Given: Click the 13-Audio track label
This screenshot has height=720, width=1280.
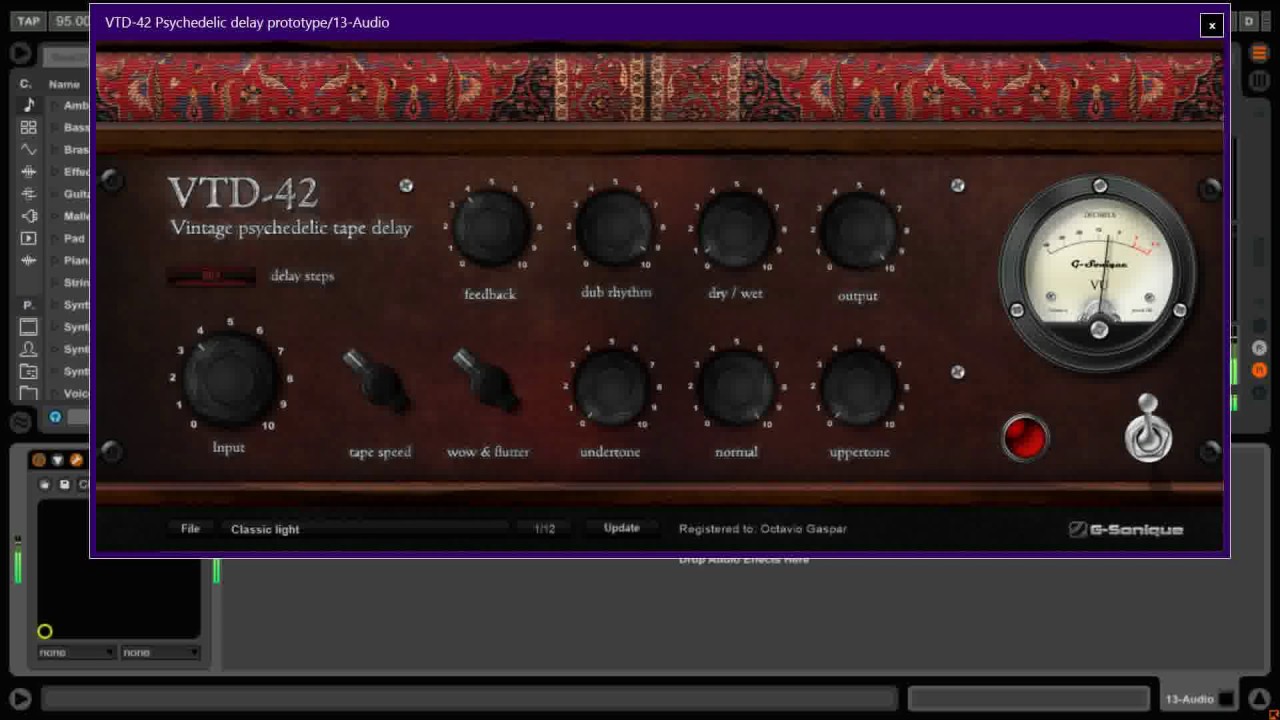Looking at the screenshot, I should click(1190, 699).
